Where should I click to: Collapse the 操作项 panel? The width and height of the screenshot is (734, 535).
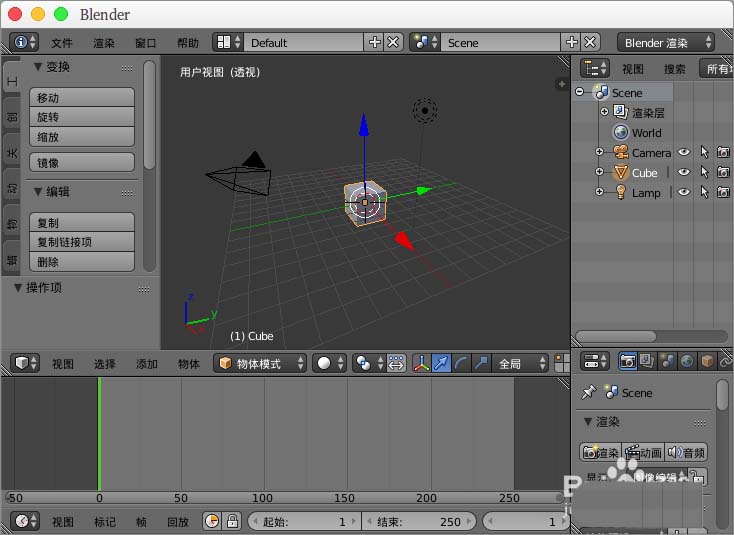pos(18,288)
